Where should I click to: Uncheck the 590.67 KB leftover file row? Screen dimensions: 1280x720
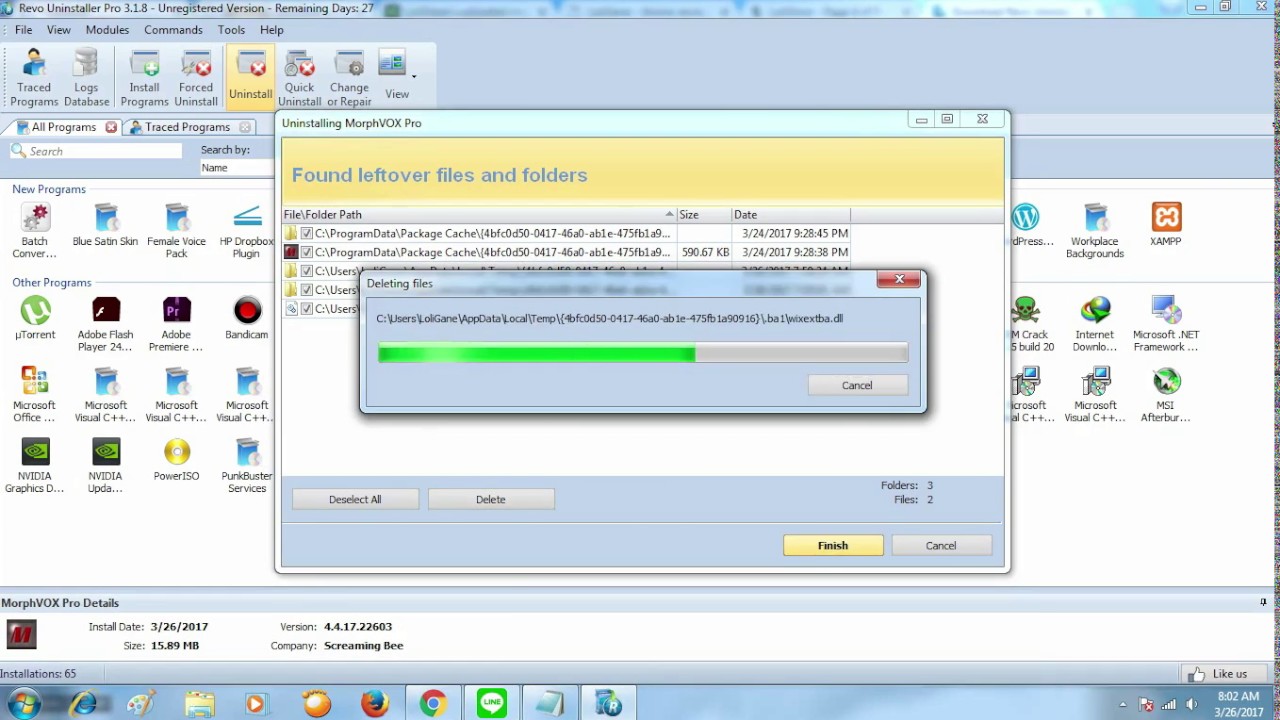[307, 252]
